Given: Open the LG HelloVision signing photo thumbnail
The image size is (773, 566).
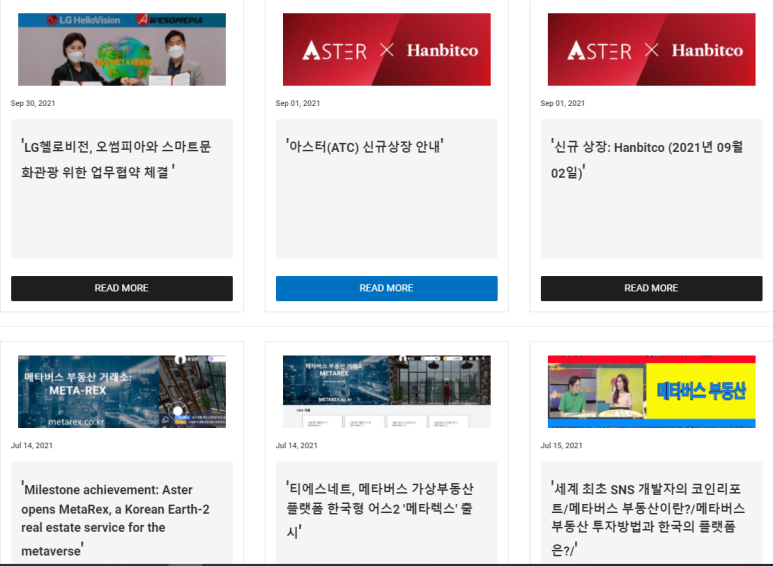Looking at the screenshot, I should 122,49.
